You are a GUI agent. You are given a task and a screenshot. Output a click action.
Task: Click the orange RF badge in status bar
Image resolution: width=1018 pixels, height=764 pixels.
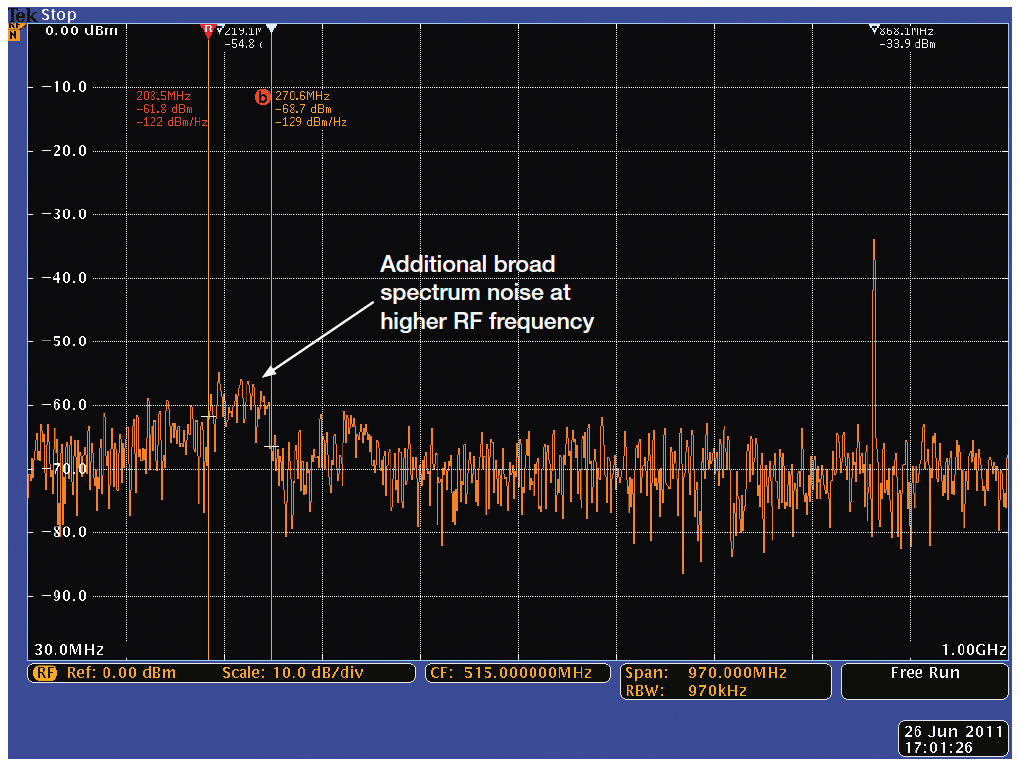click(x=45, y=673)
